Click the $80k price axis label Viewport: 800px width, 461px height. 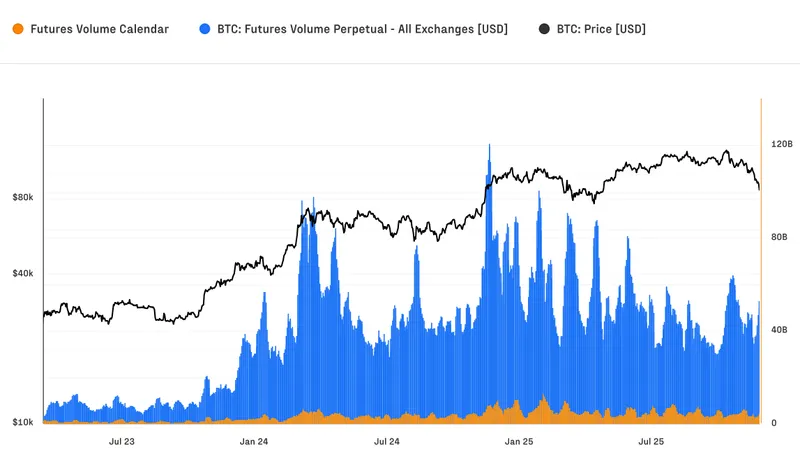point(22,197)
